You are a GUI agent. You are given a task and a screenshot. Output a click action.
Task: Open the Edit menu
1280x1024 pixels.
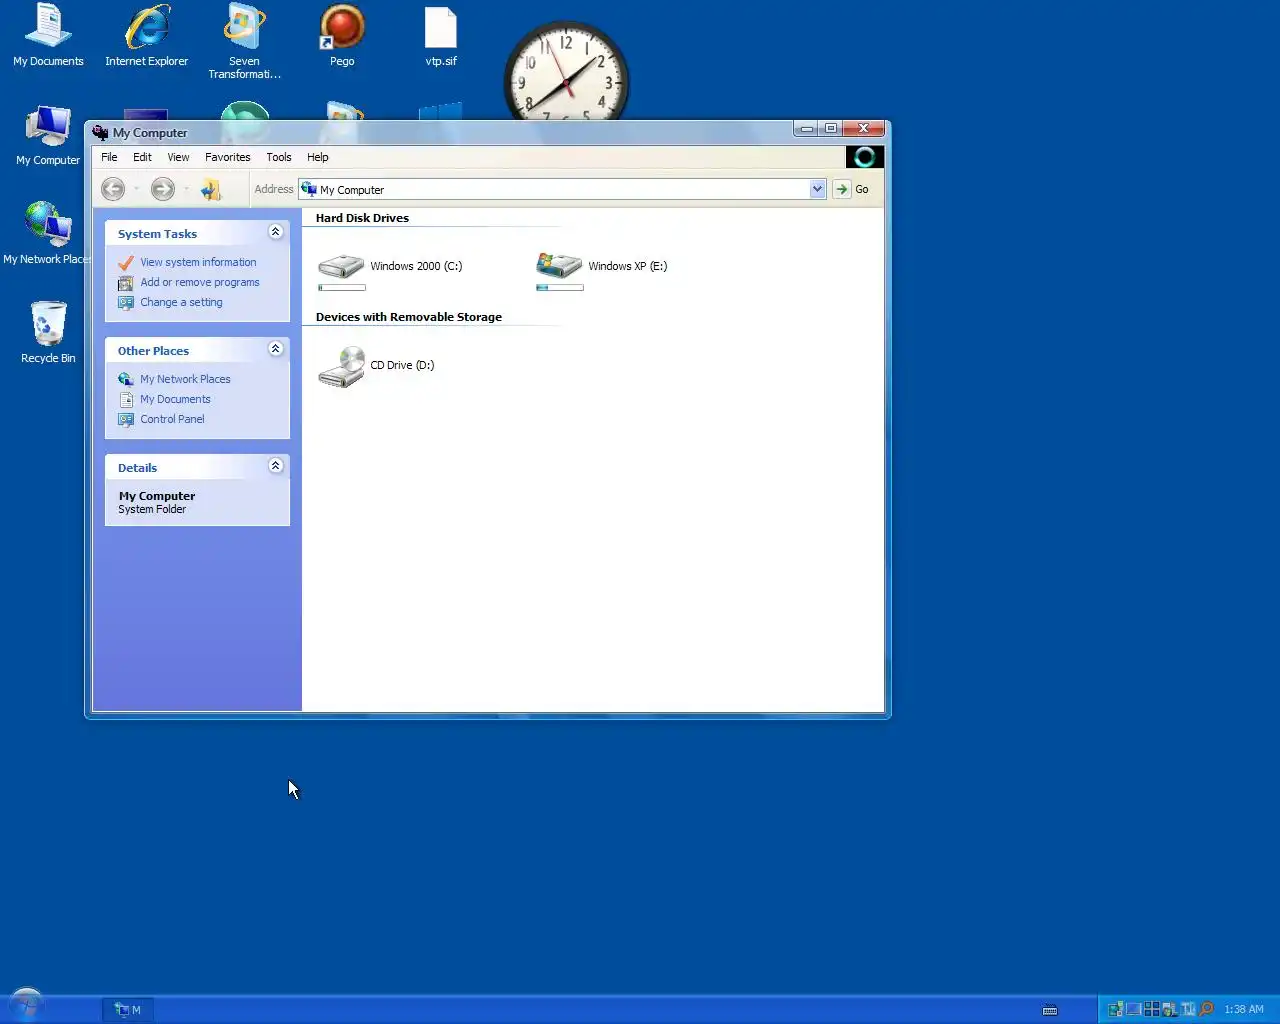click(142, 157)
